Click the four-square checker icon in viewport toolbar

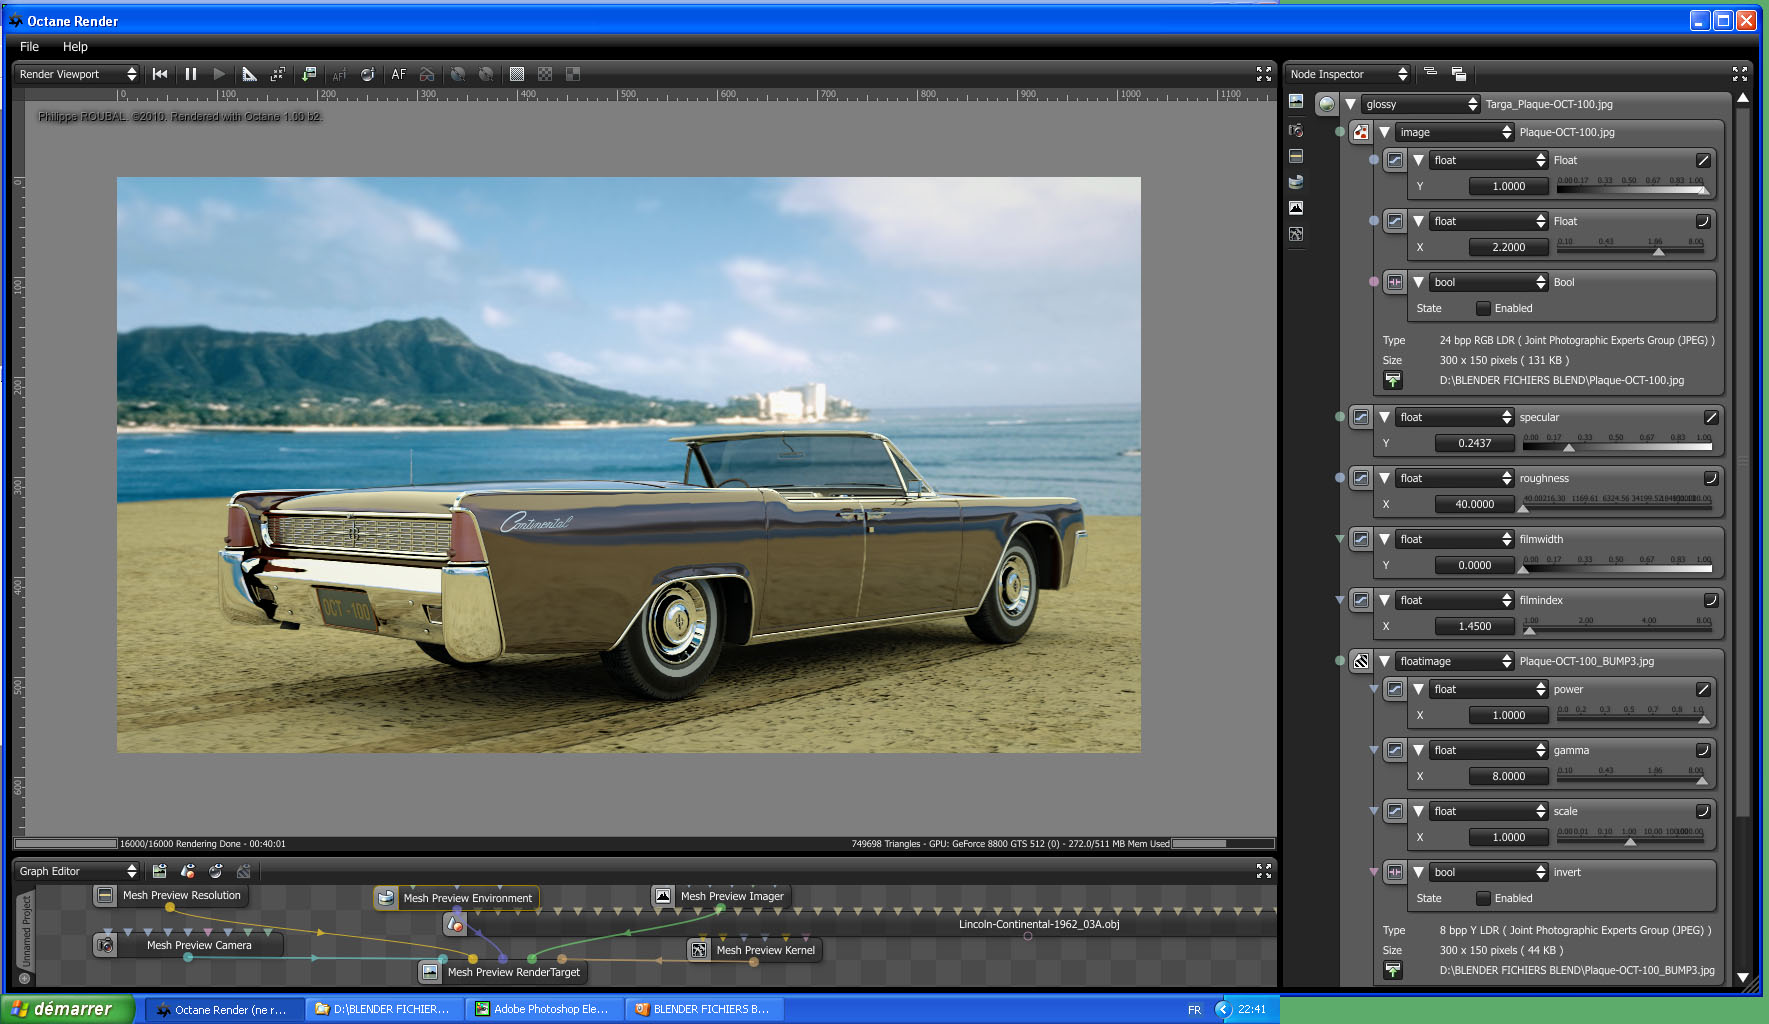click(573, 74)
